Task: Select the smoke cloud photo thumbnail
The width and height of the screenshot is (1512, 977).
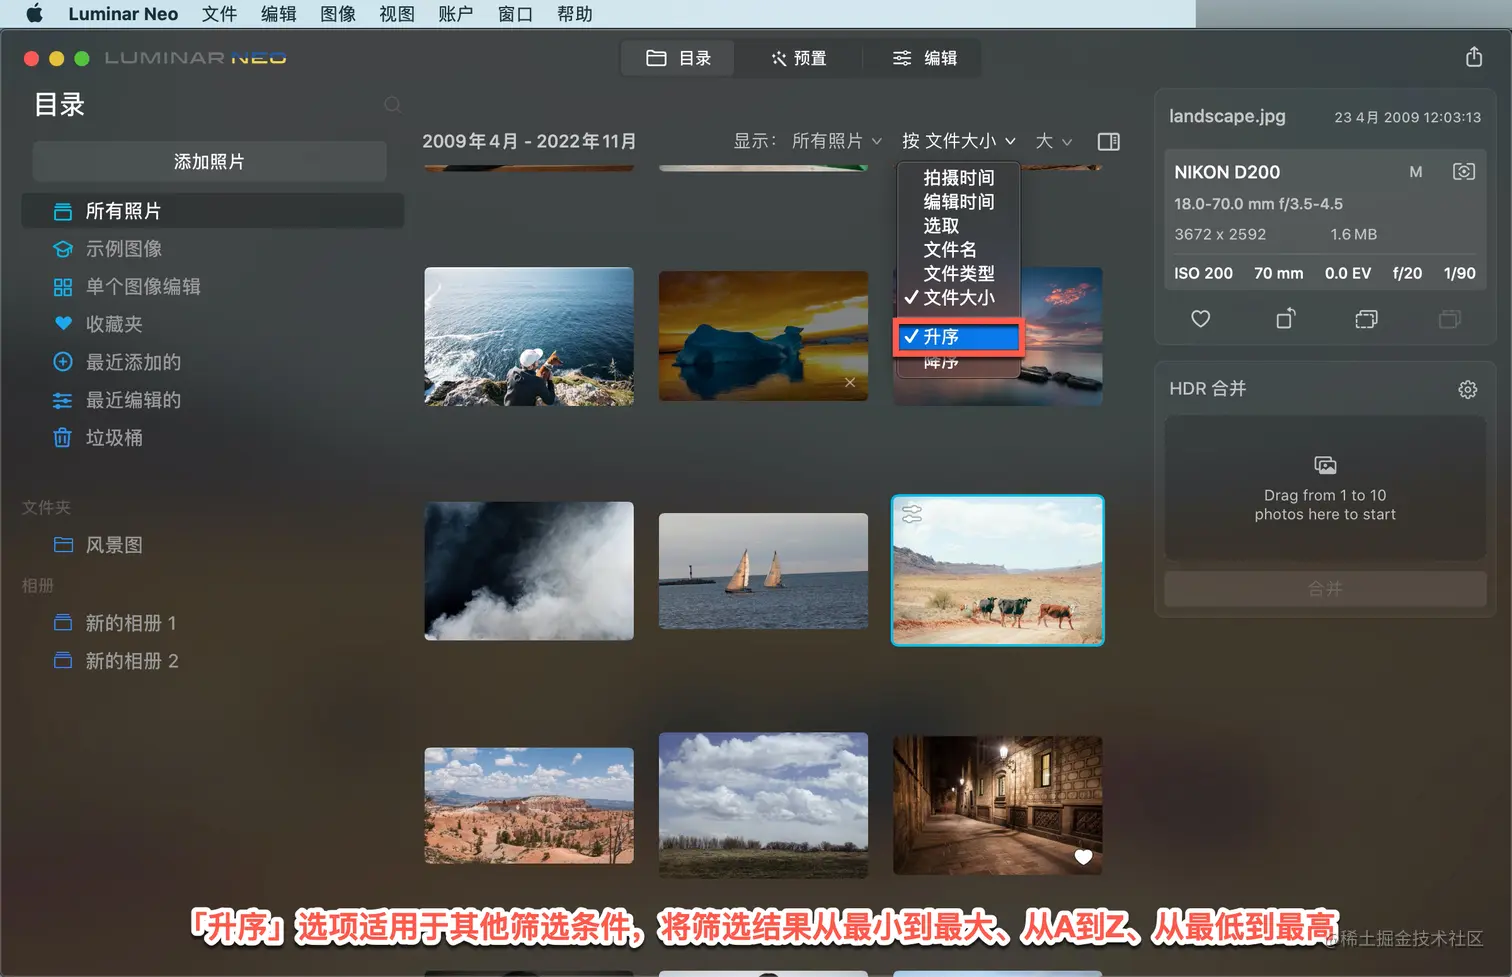Action: [x=529, y=571]
